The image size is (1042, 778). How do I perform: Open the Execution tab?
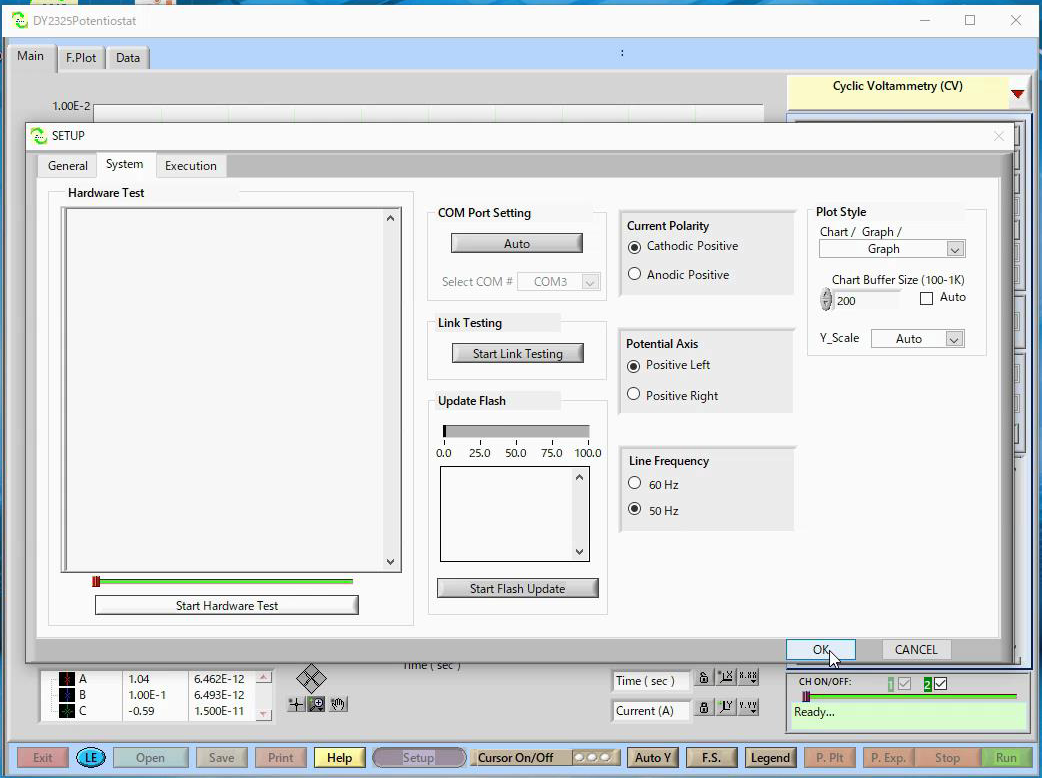(190, 166)
